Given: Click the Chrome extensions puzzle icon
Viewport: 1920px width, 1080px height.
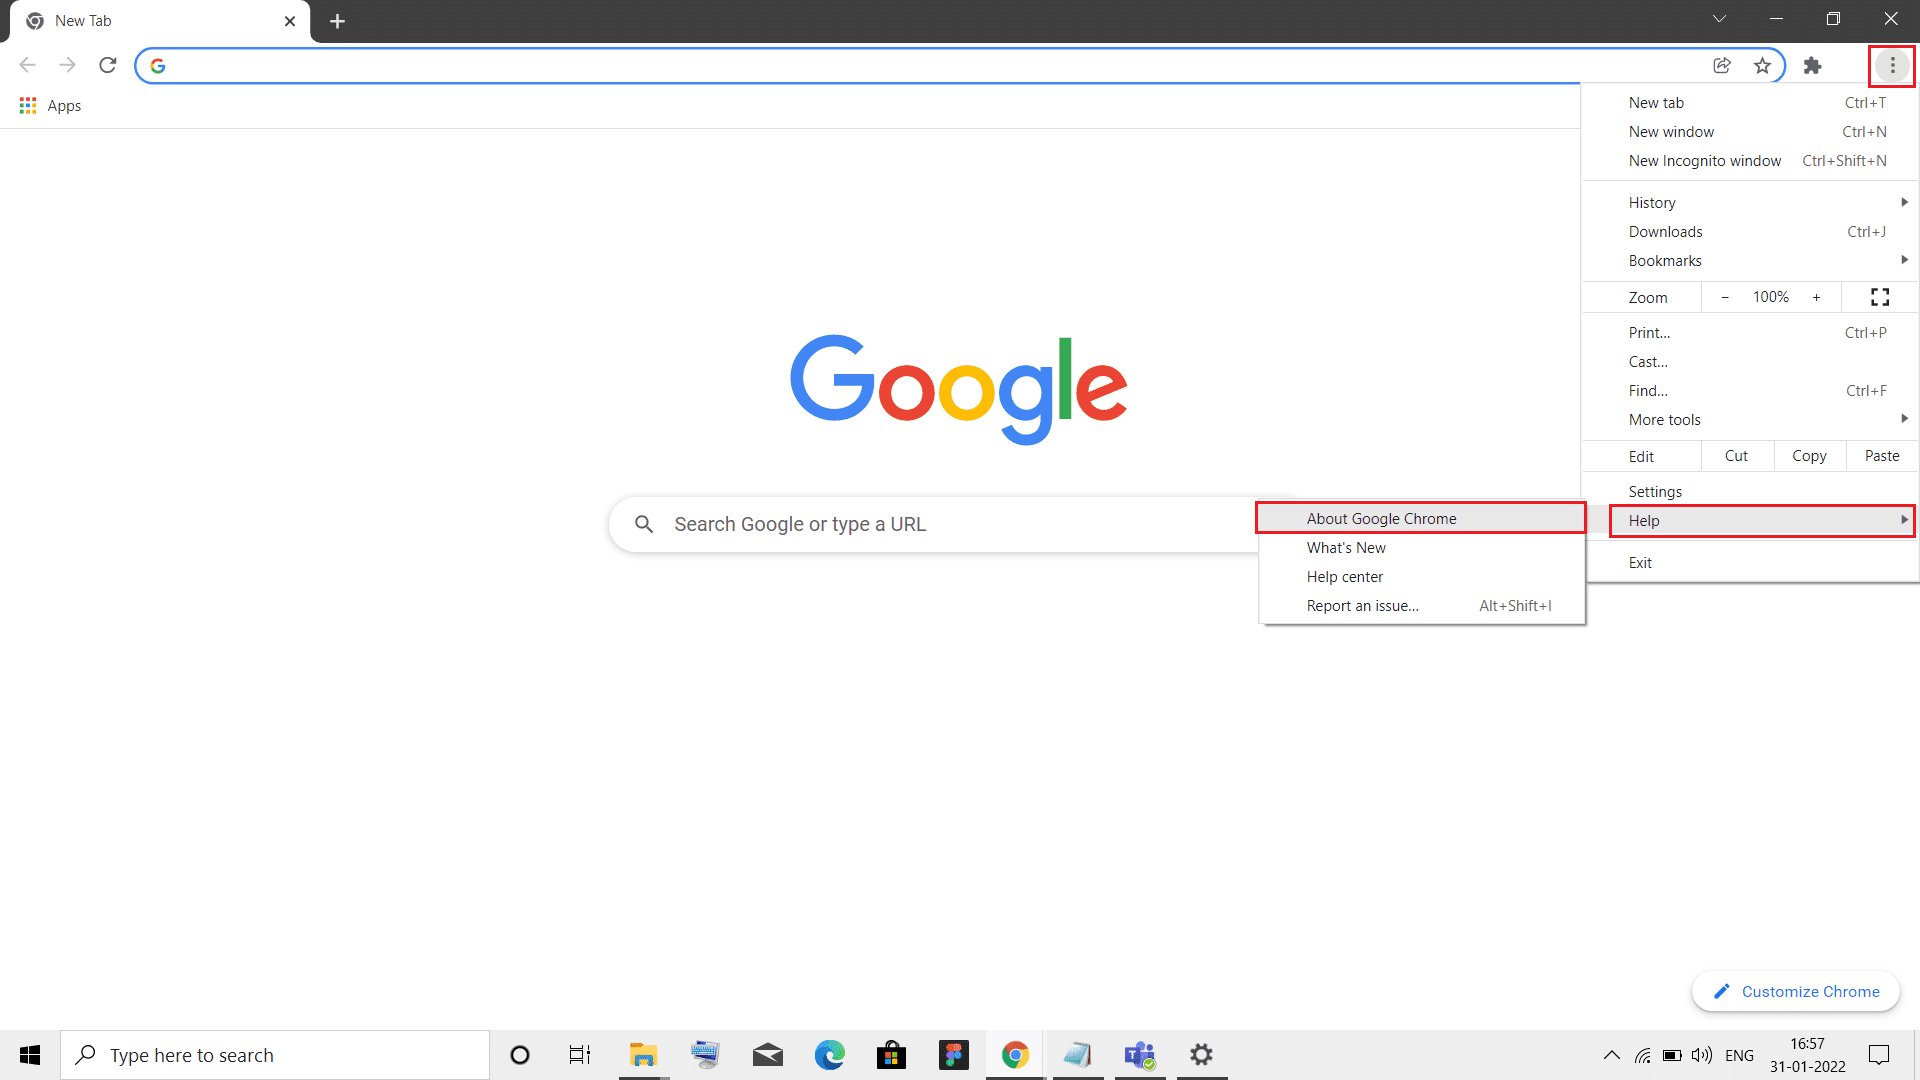Looking at the screenshot, I should pos(1812,65).
